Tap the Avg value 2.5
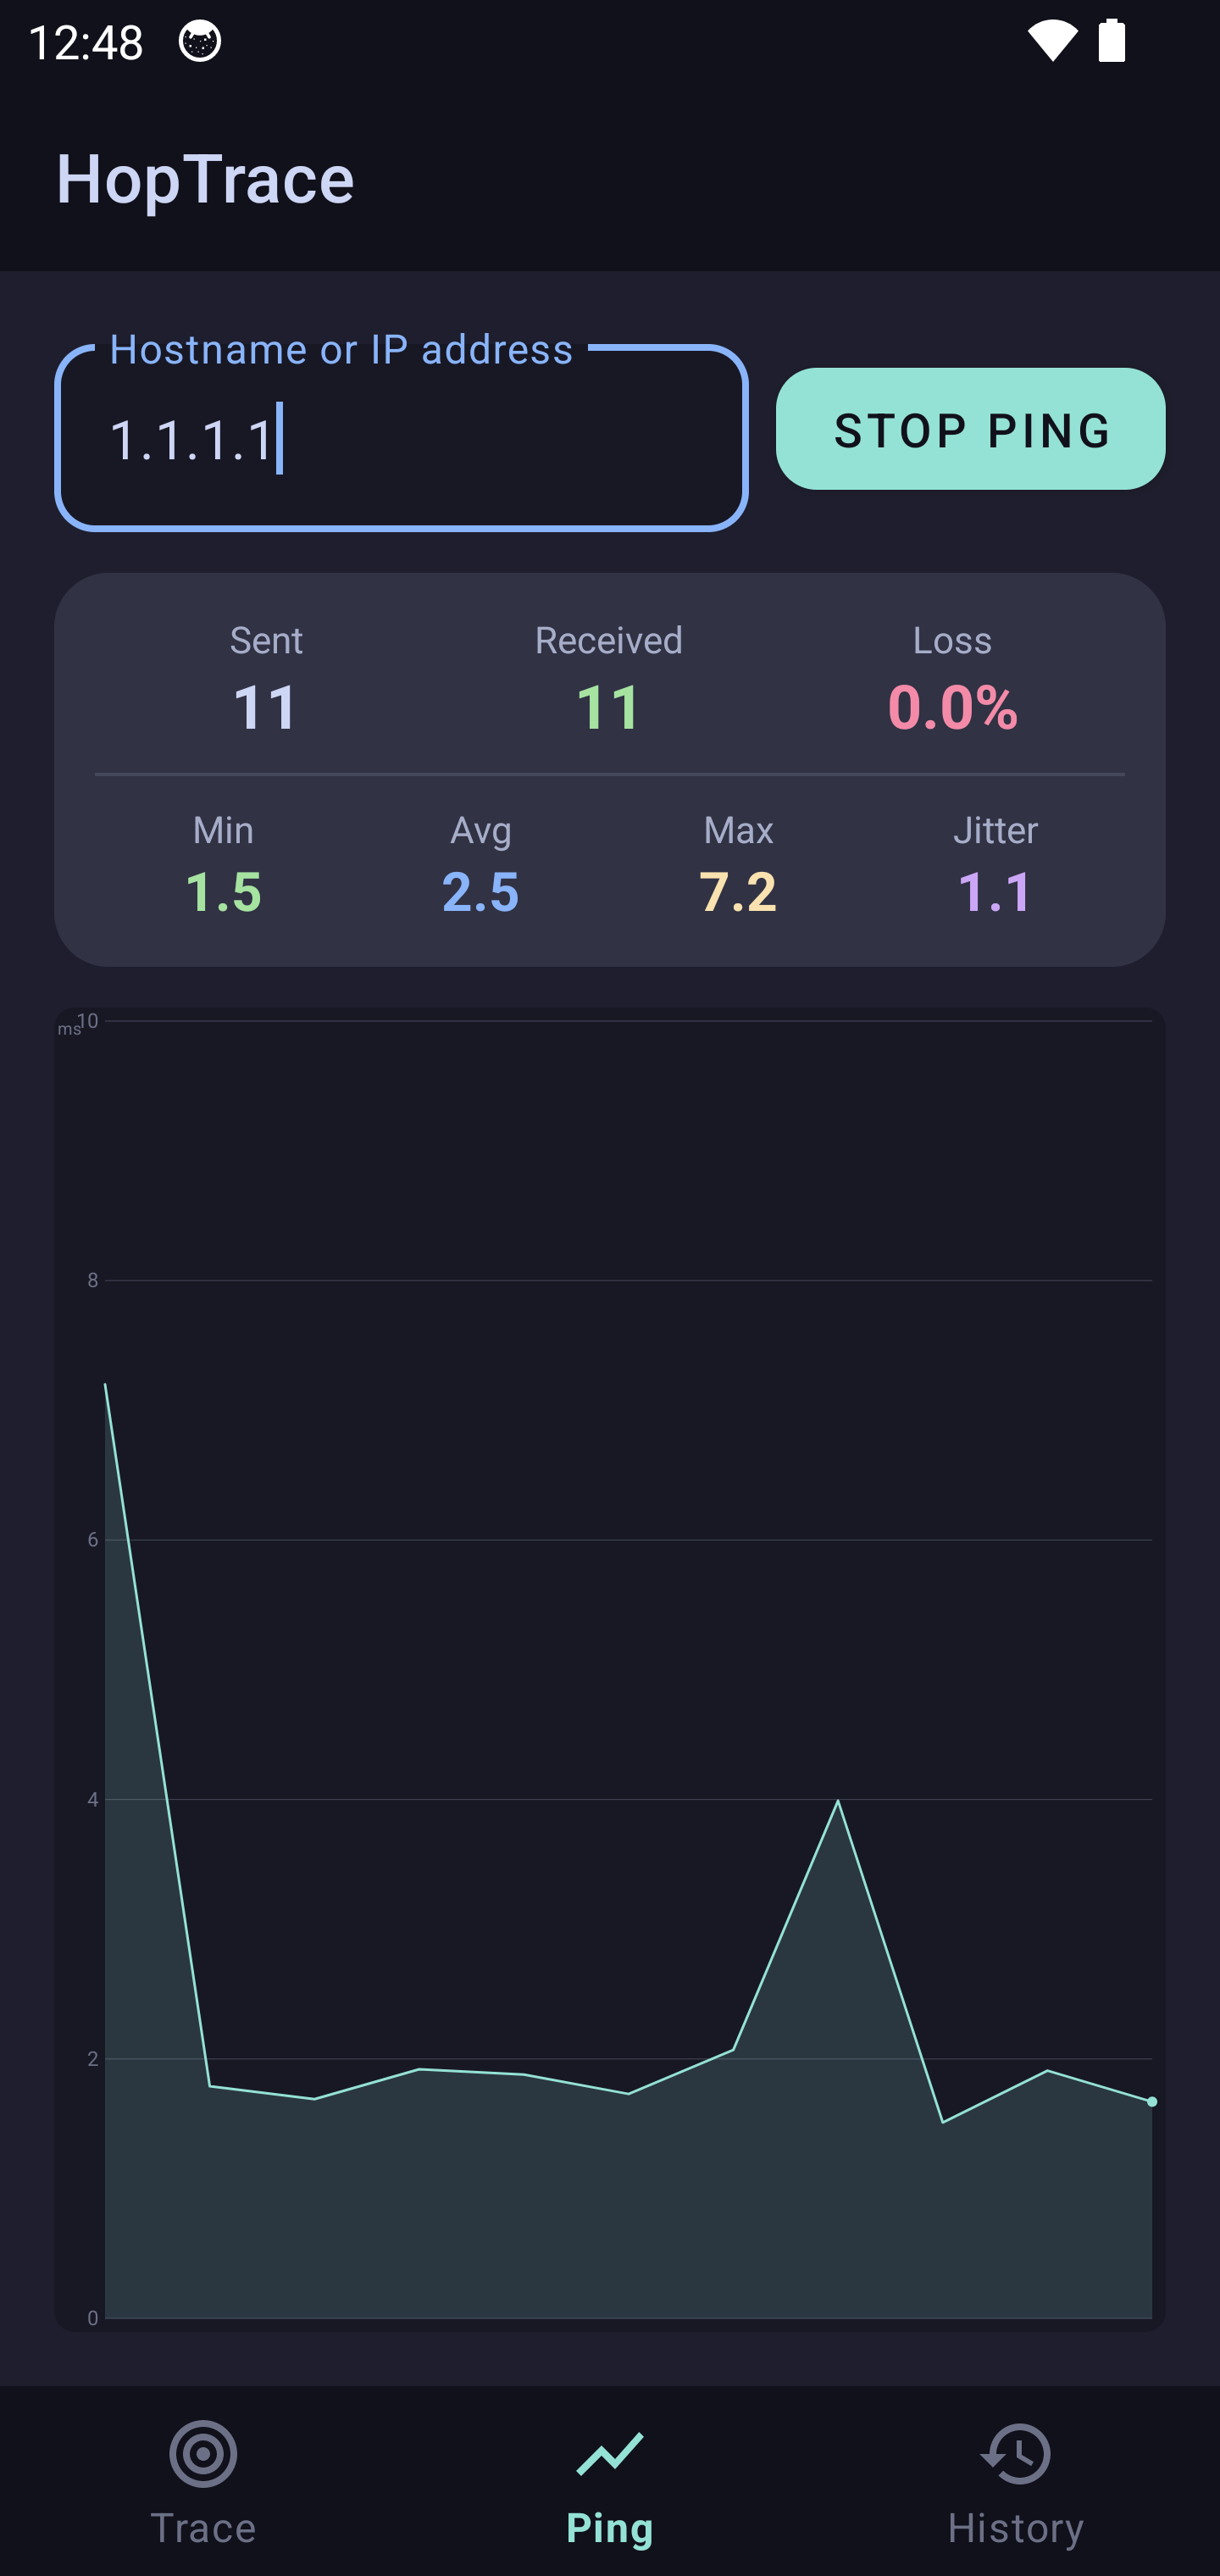The width and height of the screenshot is (1220, 2576). click(481, 891)
